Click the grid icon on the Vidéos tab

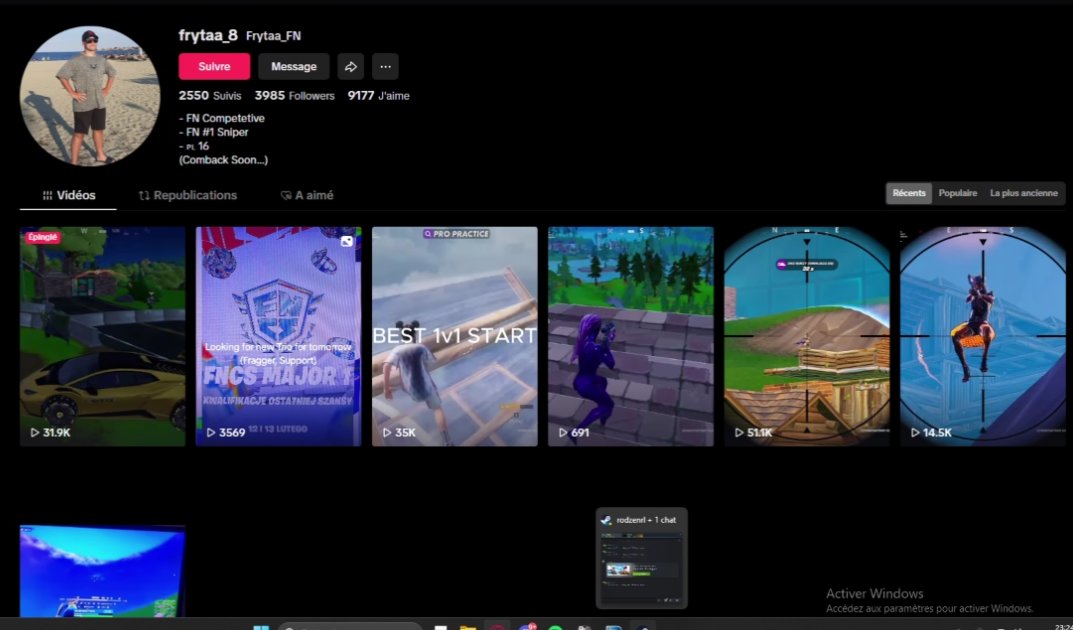pyautogui.click(x=47, y=196)
